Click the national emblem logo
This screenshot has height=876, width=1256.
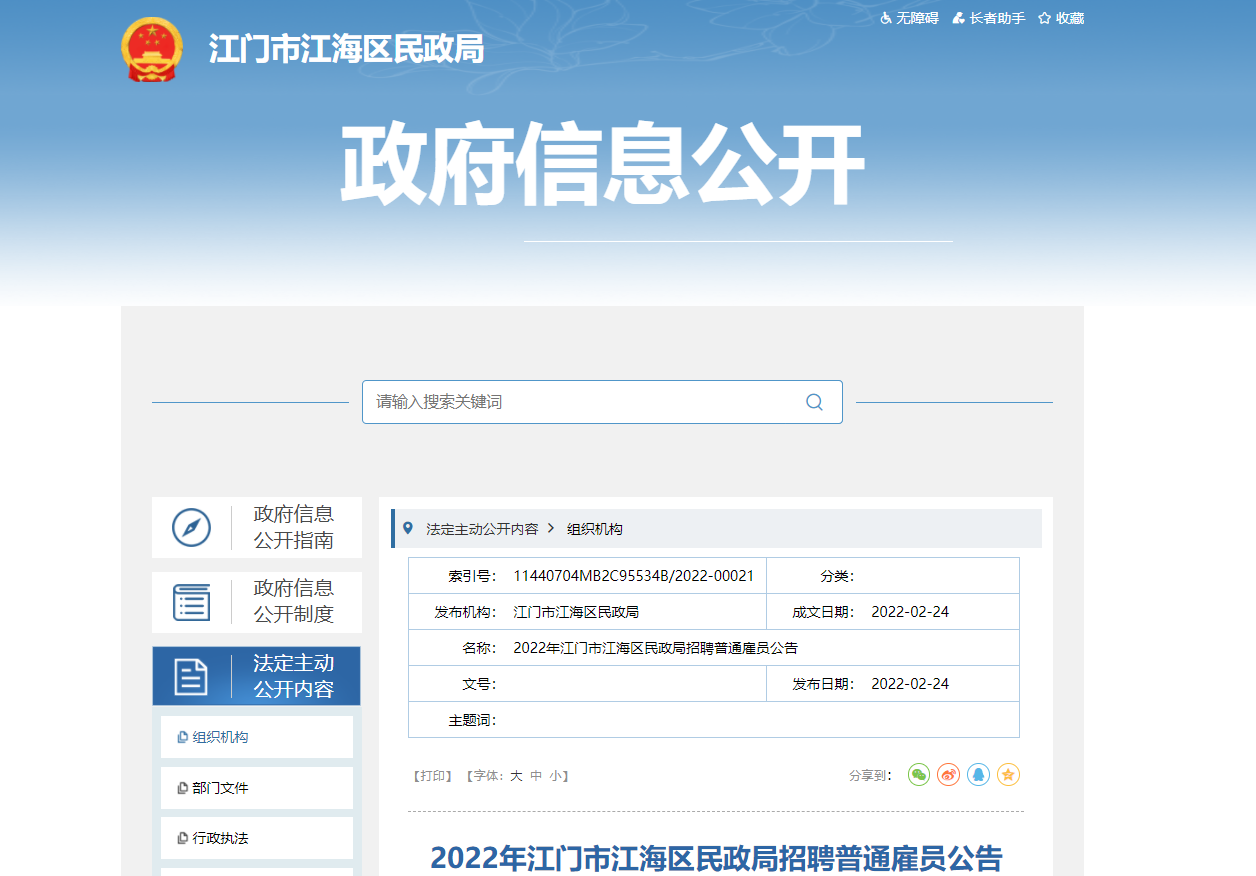point(152,50)
